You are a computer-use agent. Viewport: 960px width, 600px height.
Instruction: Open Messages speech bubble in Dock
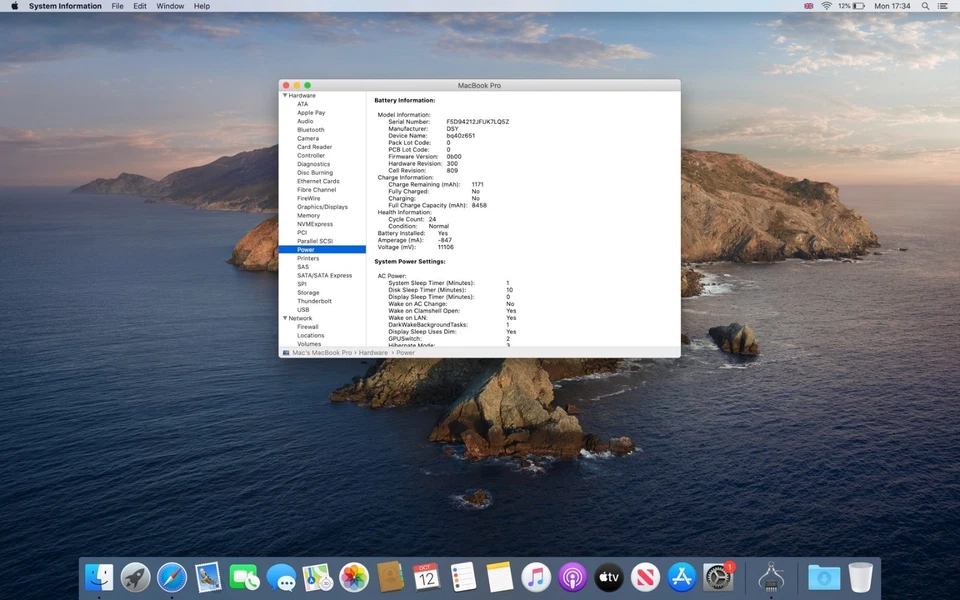click(x=281, y=577)
